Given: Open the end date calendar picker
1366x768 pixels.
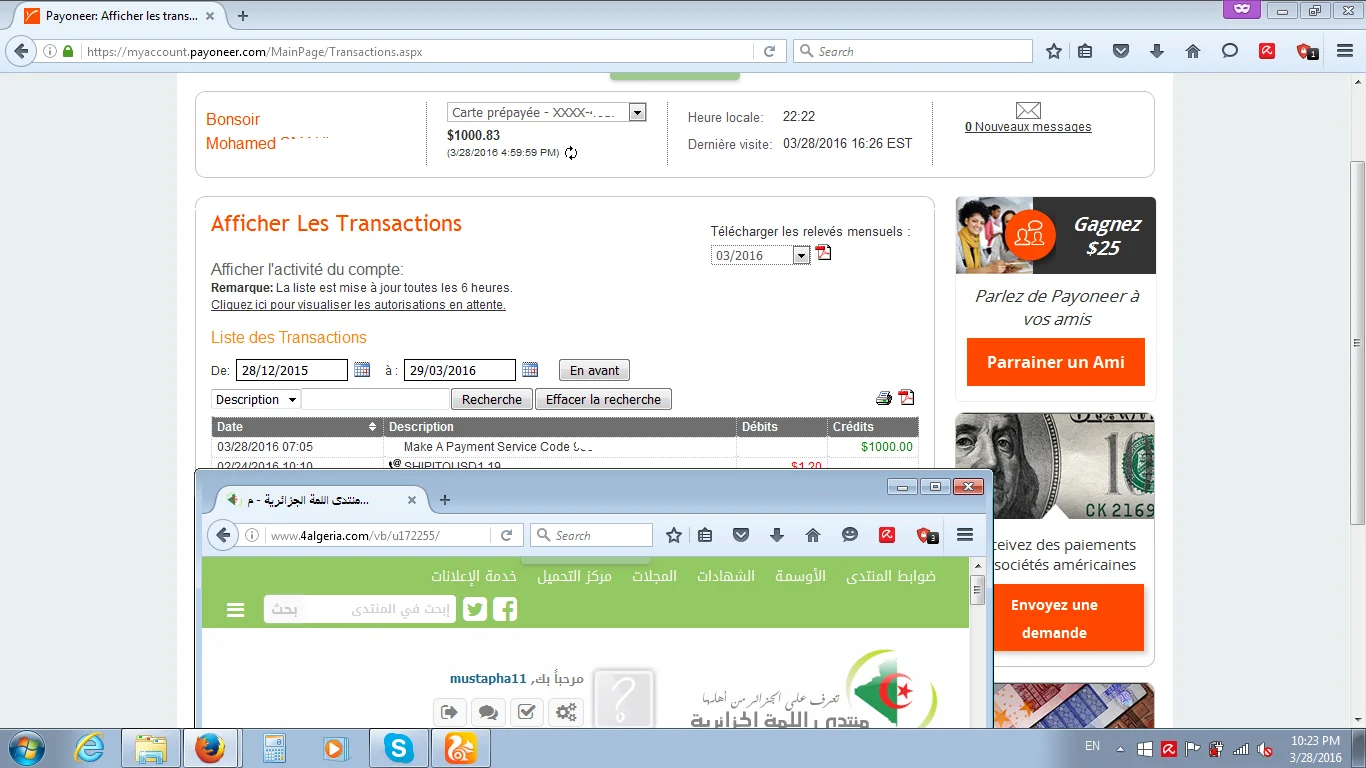Looking at the screenshot, I should tap(530, 370).
